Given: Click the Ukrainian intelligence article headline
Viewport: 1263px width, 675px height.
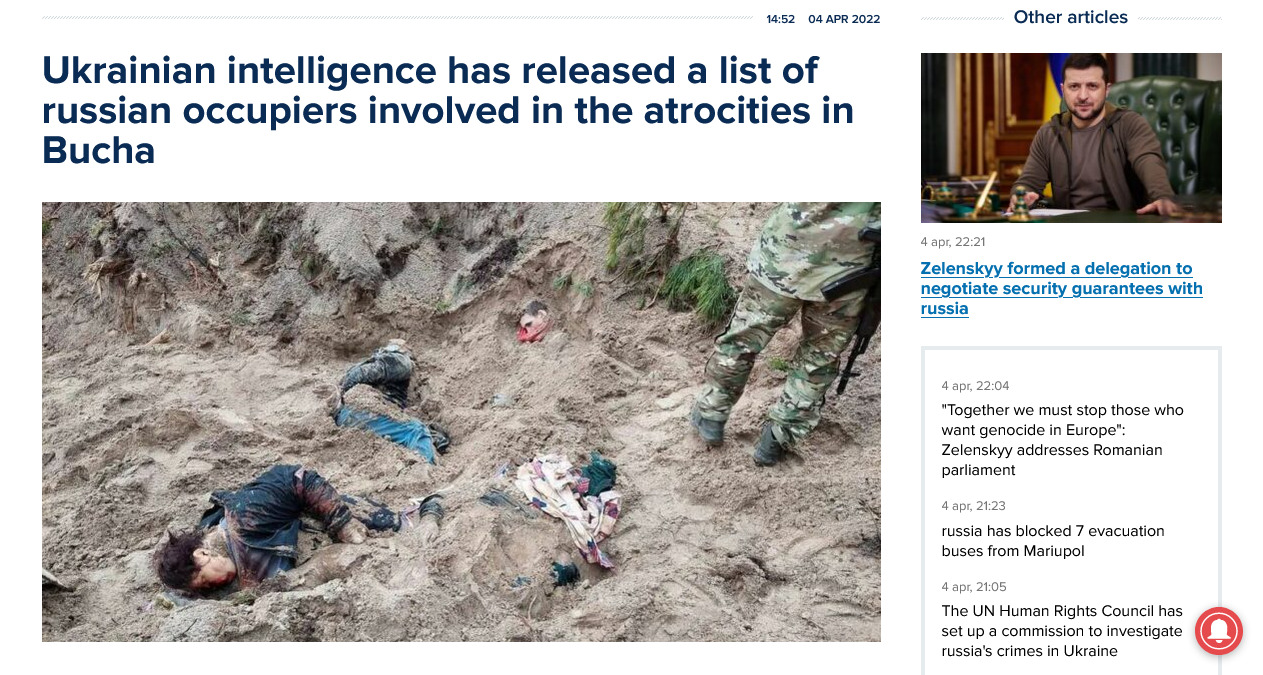Looking at the screenshot, I should click(448, 110).
